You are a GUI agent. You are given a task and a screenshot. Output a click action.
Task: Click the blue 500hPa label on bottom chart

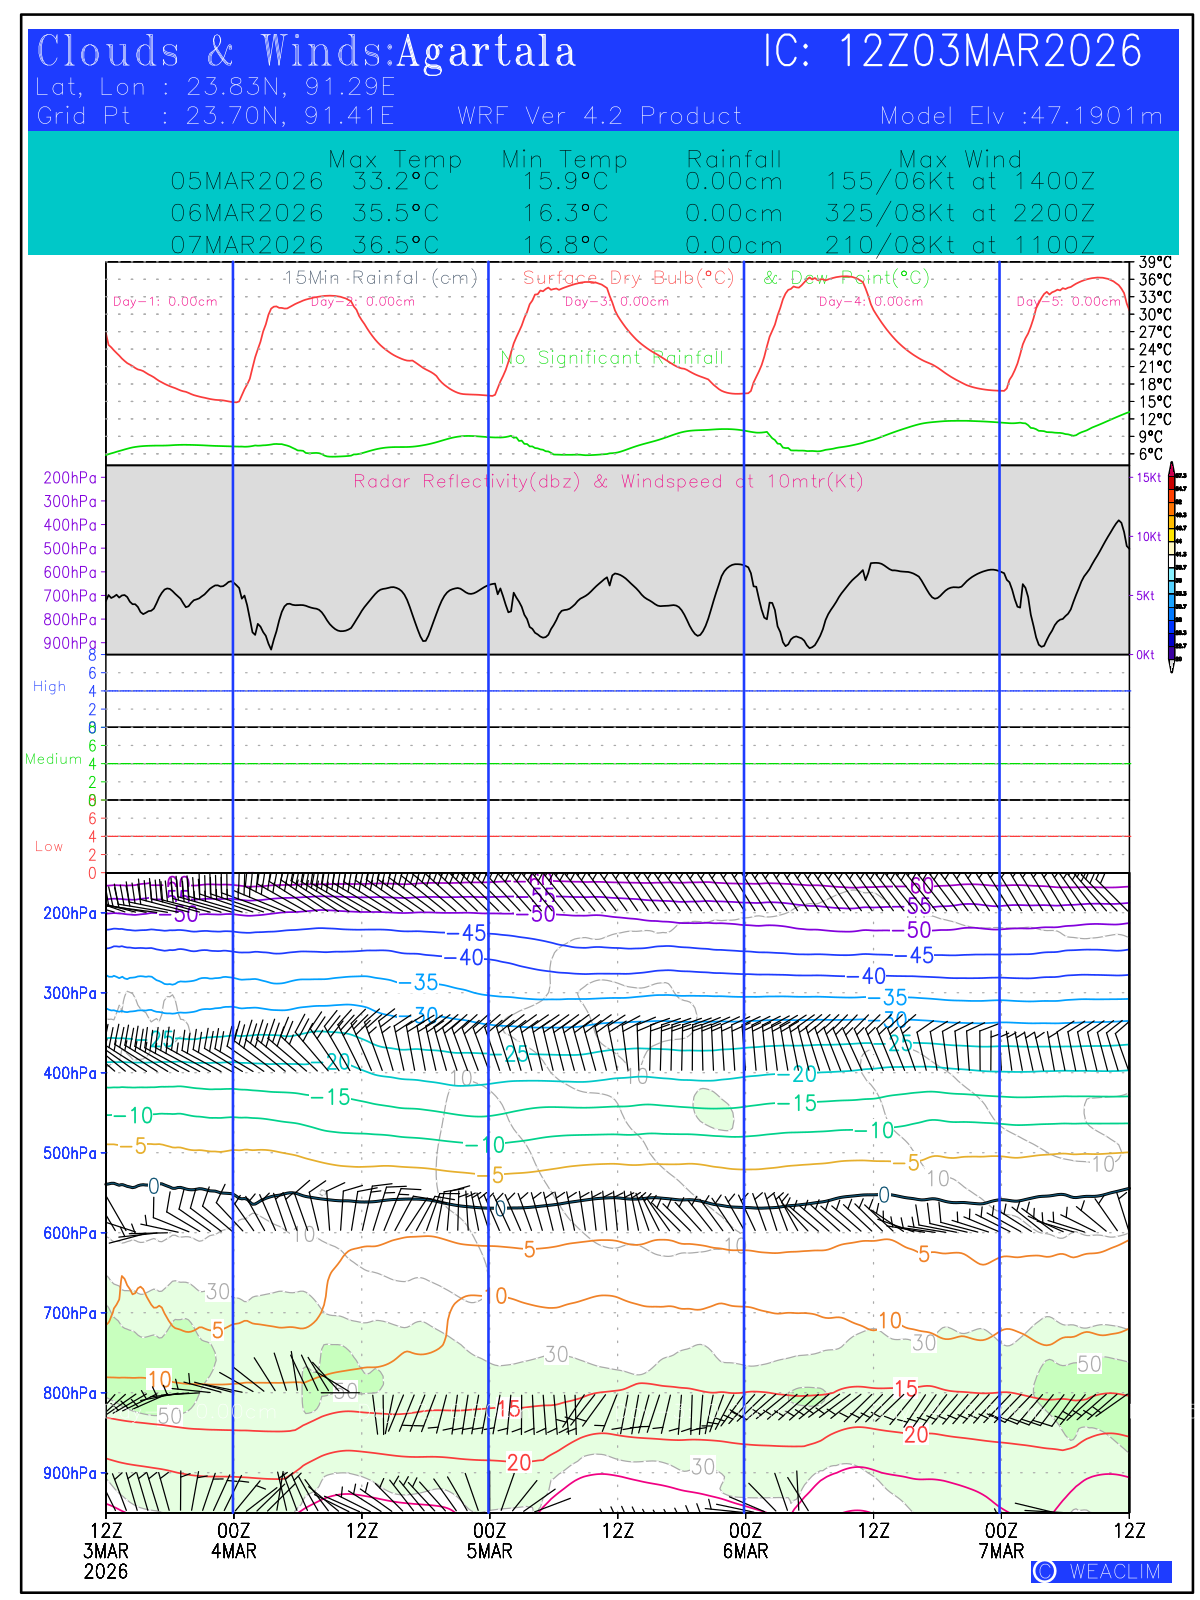[x=70, y=1153]
